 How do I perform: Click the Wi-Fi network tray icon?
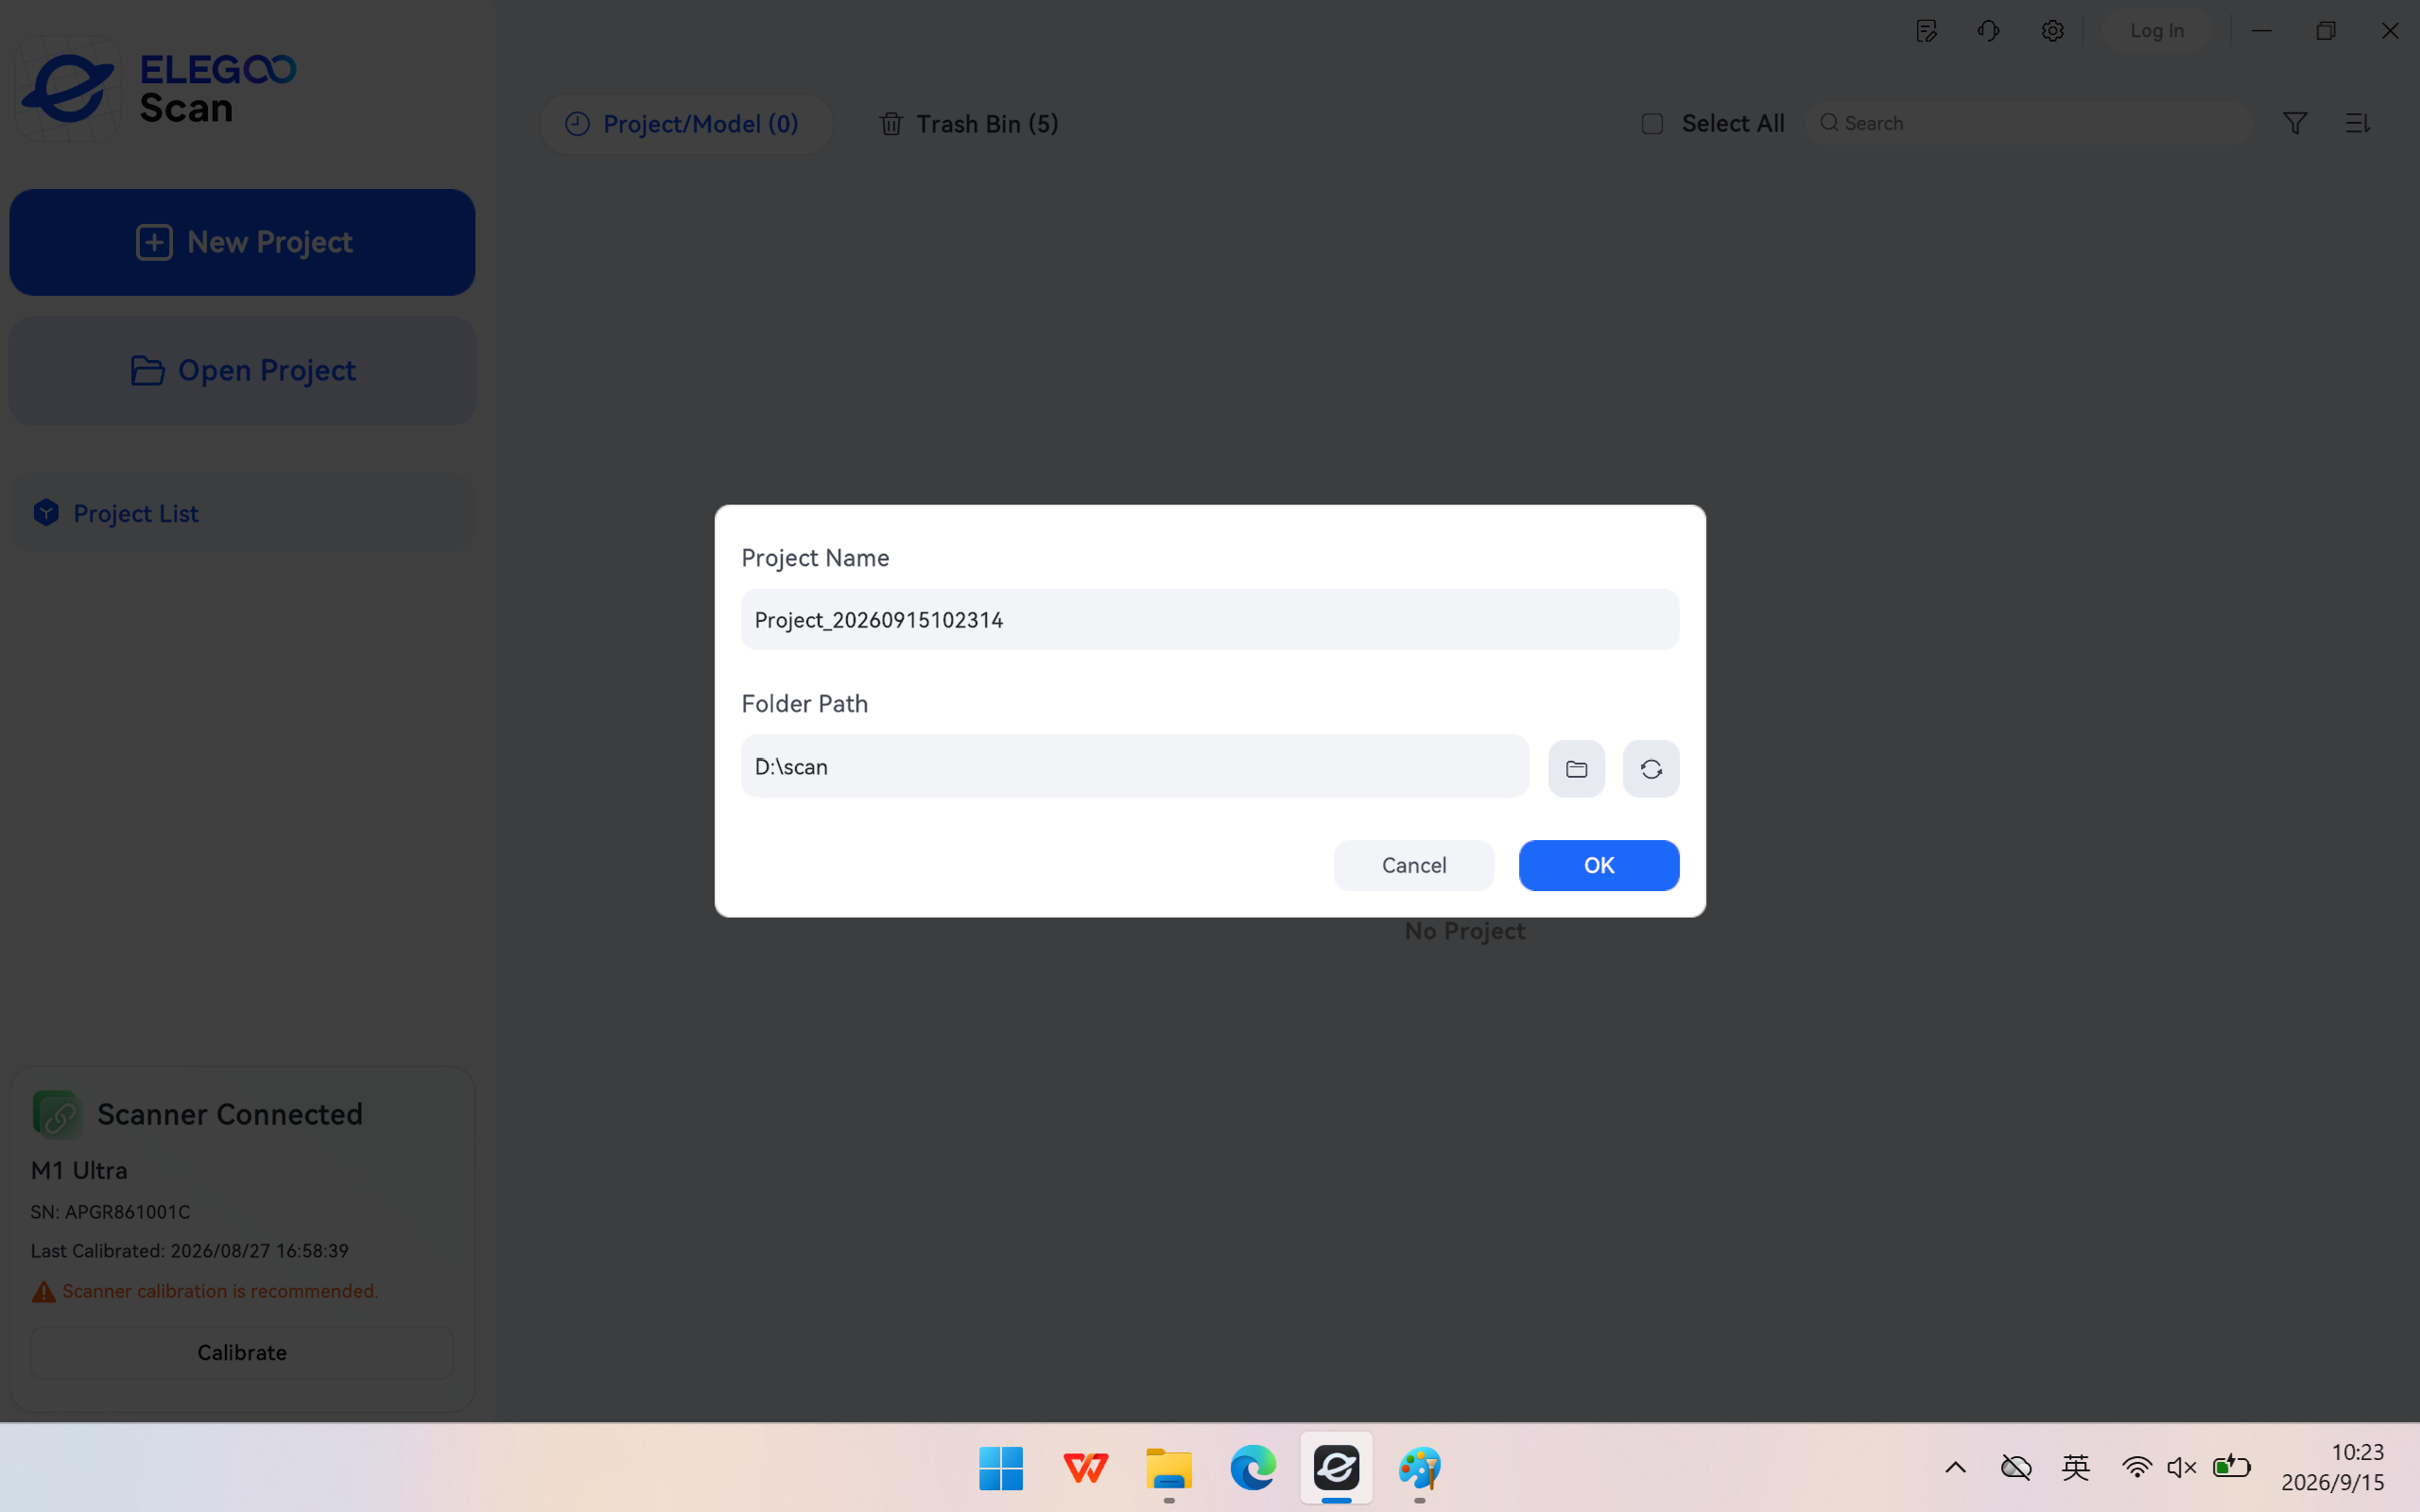(x=2137, y=1468)
